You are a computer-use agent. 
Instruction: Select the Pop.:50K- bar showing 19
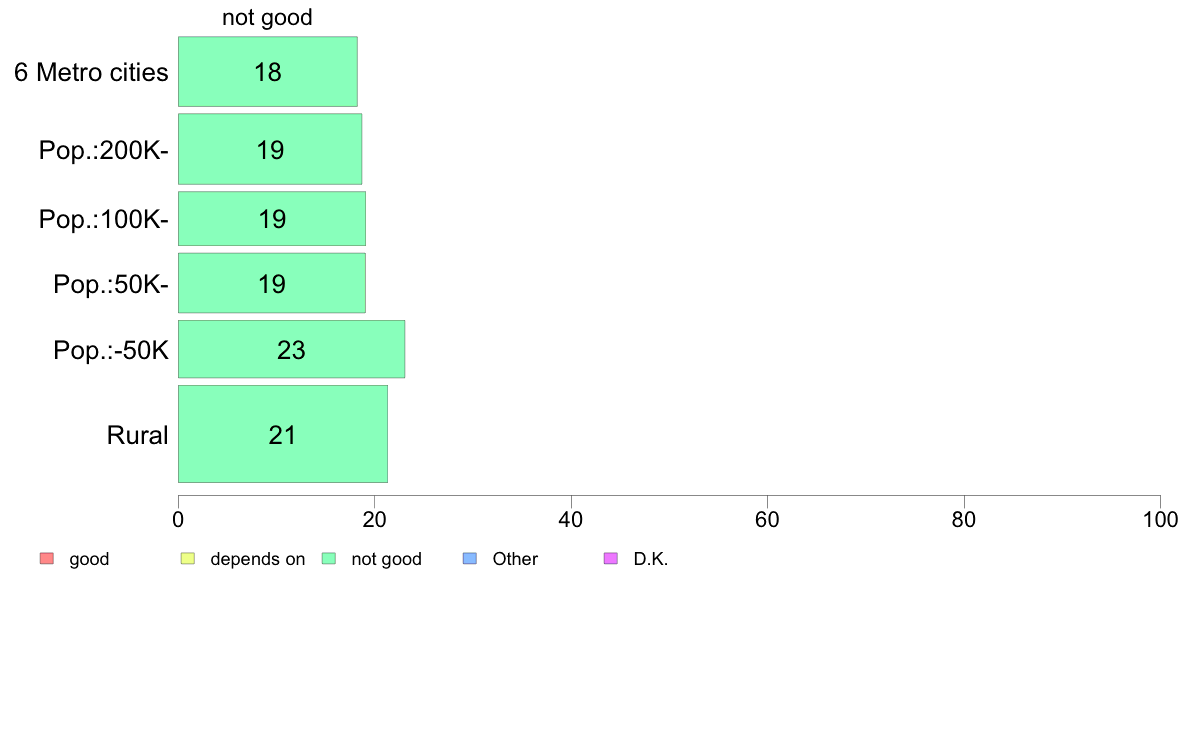pos(272,283)
